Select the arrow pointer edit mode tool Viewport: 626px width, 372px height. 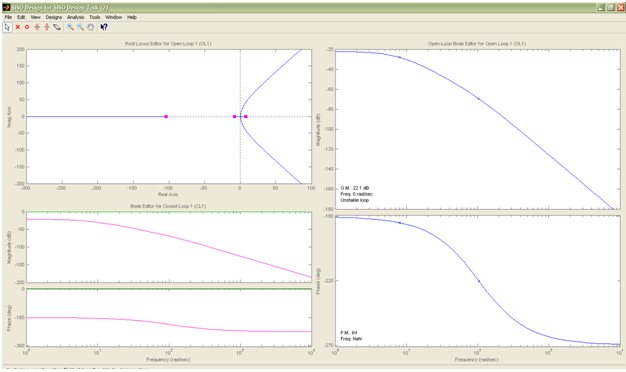point(7,27)
